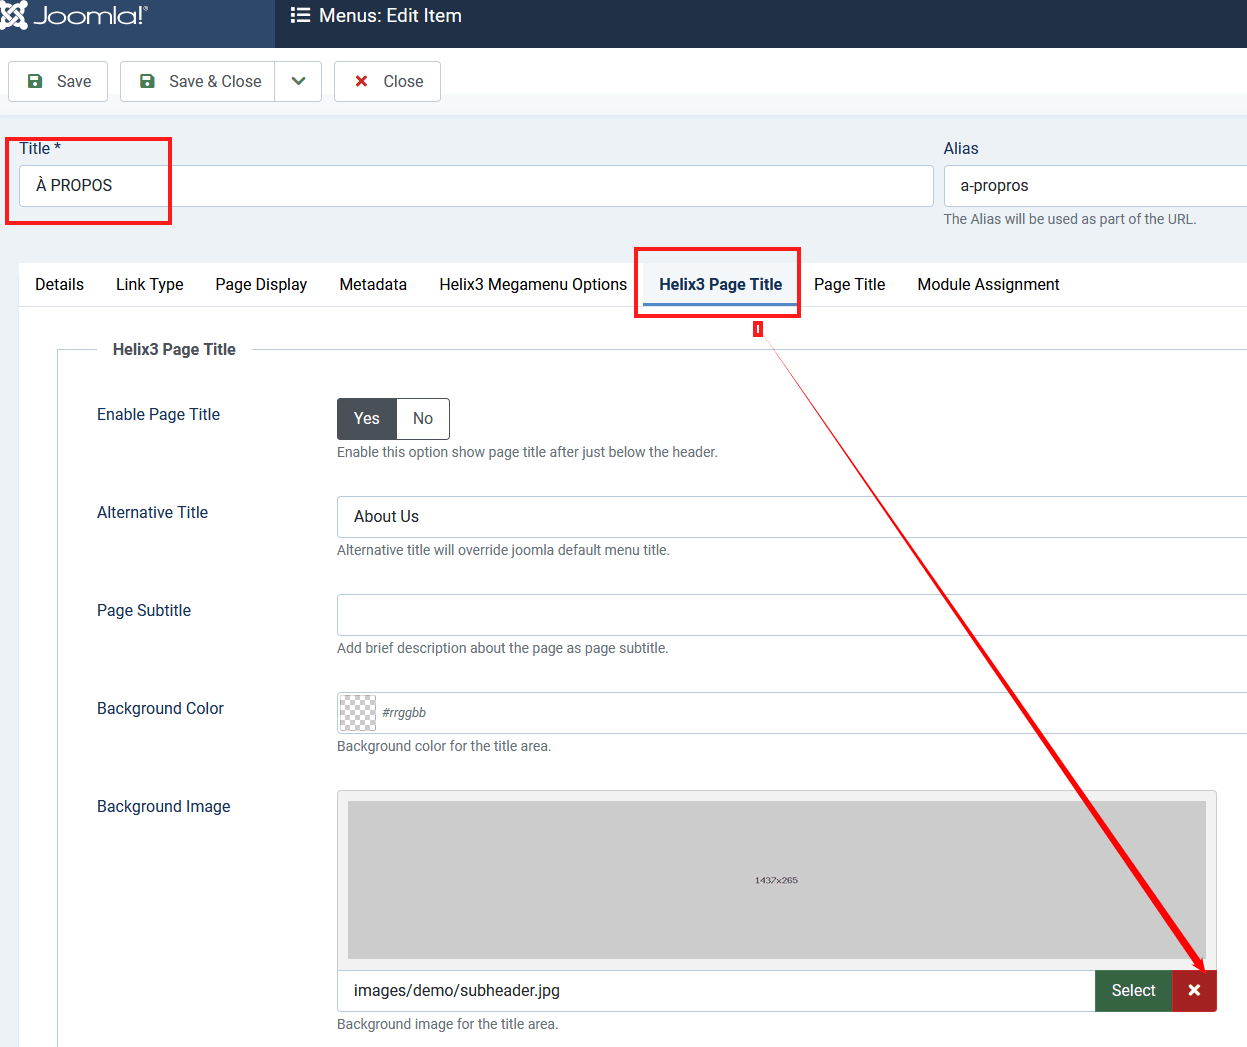1247x1047 pixels.
Task: Set Enable Page Title to No
Action: coord(423,419)
